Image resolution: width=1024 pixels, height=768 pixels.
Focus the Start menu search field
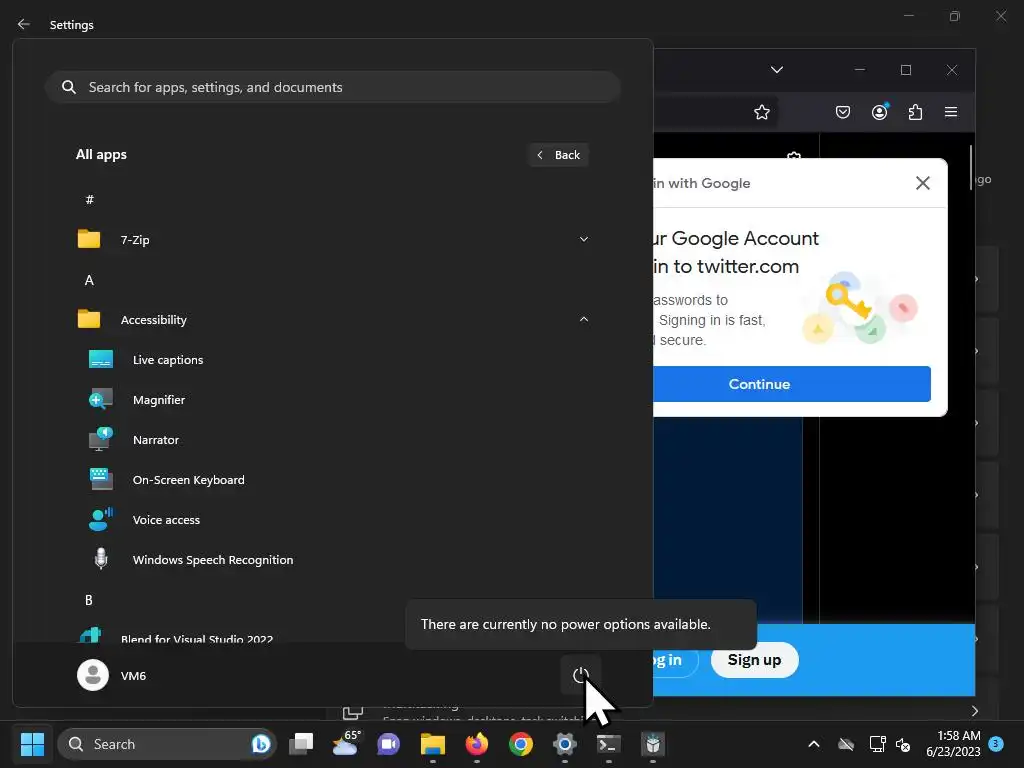[x=333, y=87]
